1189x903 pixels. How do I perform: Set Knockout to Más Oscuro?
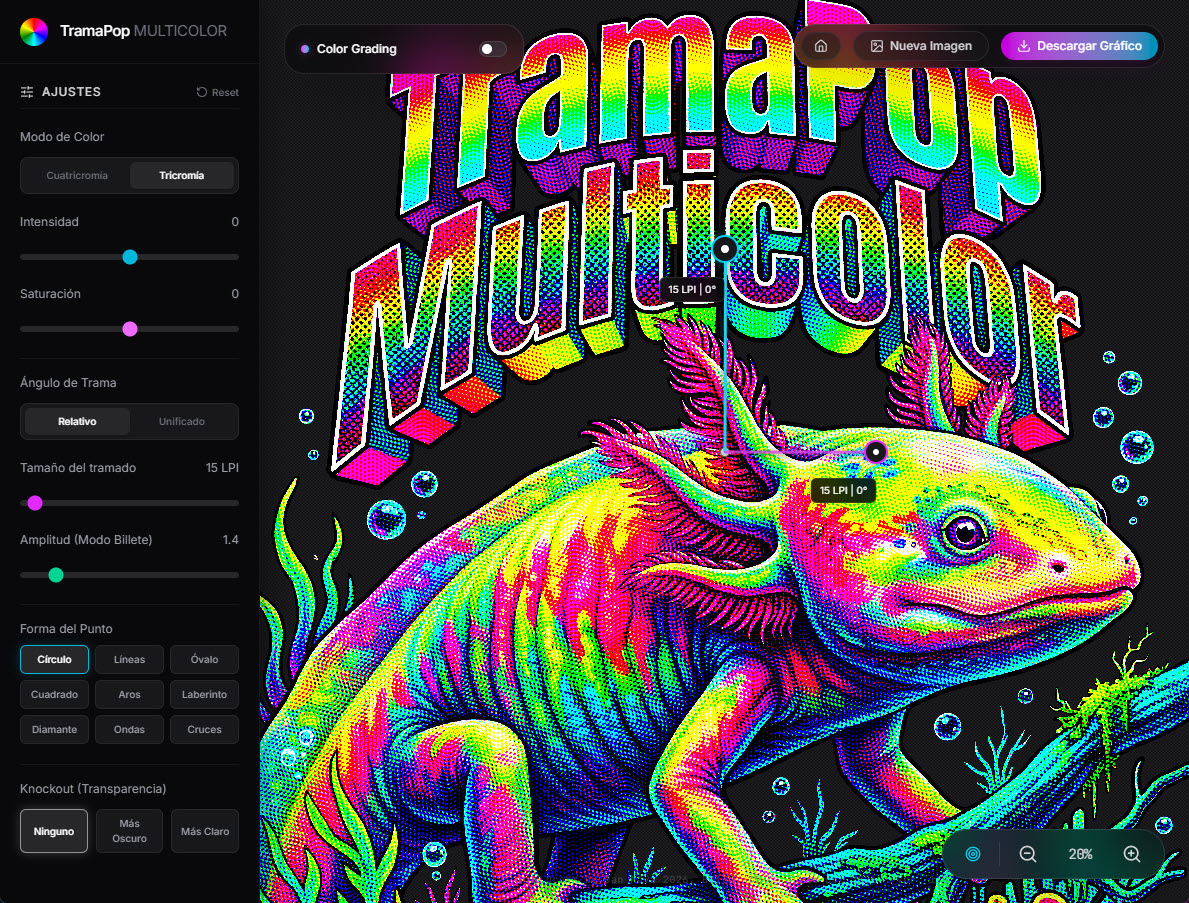click(x=130, y=831)
